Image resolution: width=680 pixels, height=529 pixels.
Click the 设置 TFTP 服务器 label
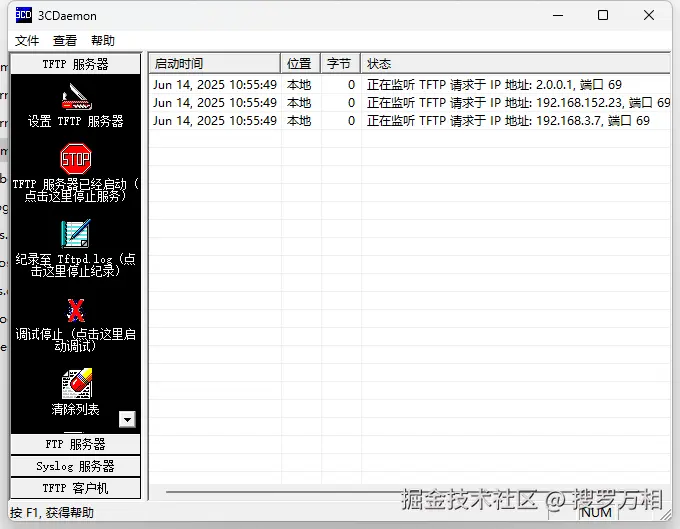tap(75, 121)
